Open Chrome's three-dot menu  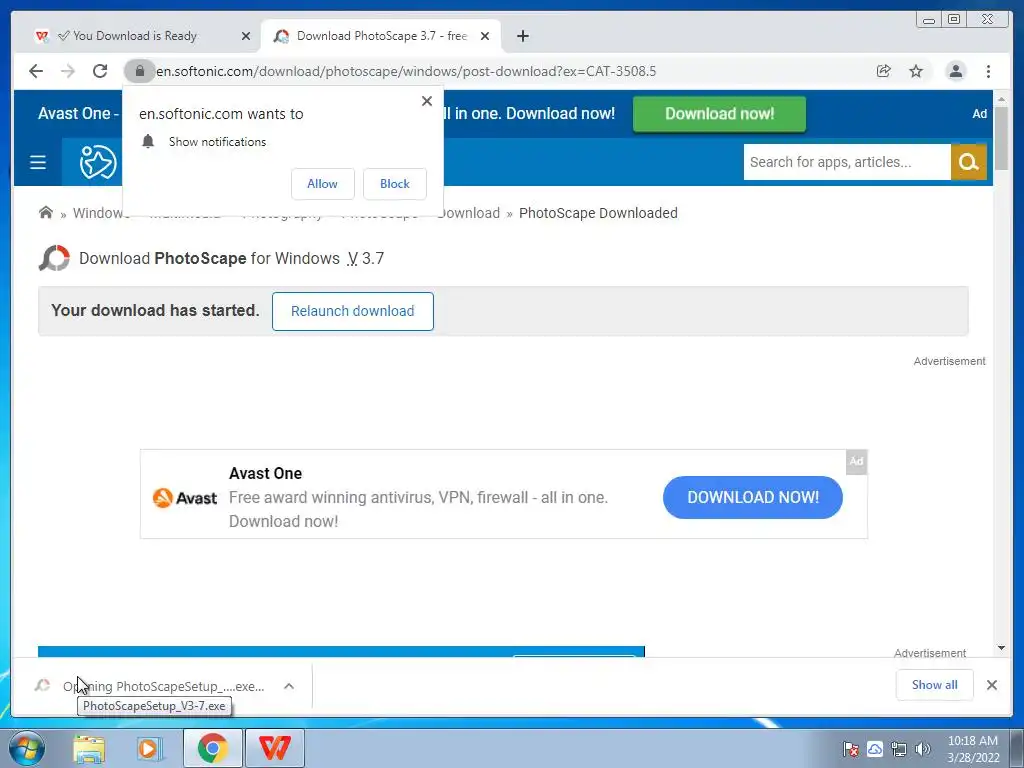point(988,71)
